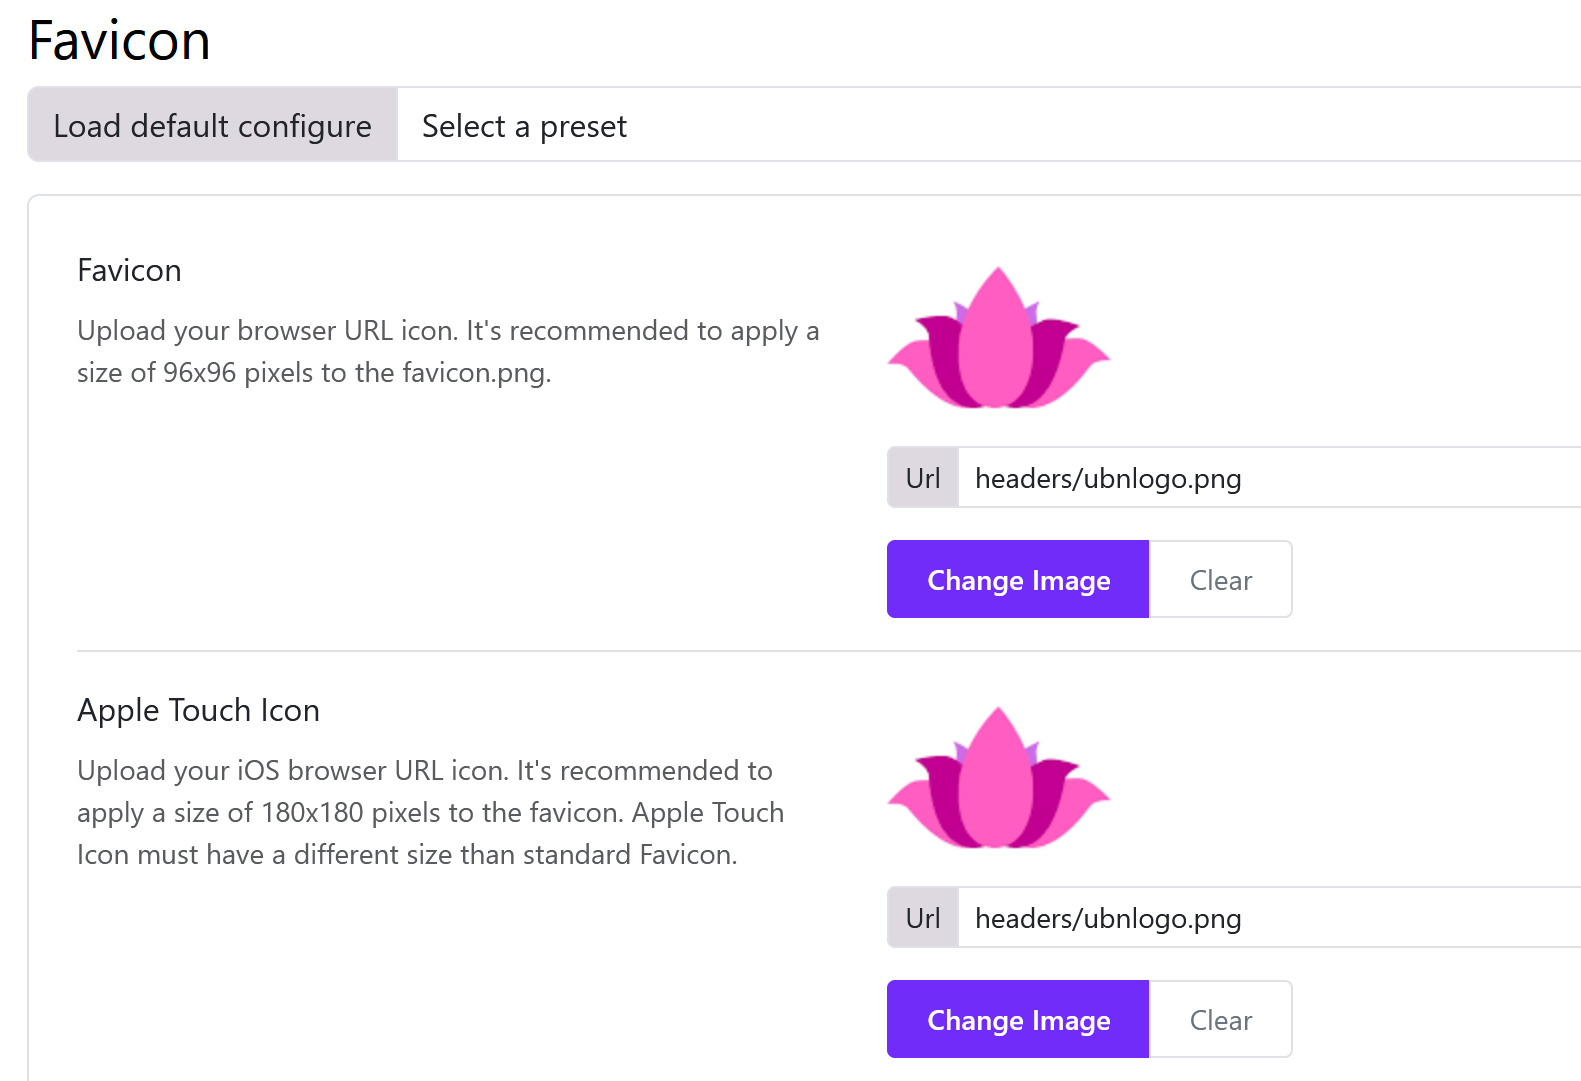Switch to the Select a preset tab
The height and width of the screenshot is (1081, 1581).
click(x=523, y=126)
